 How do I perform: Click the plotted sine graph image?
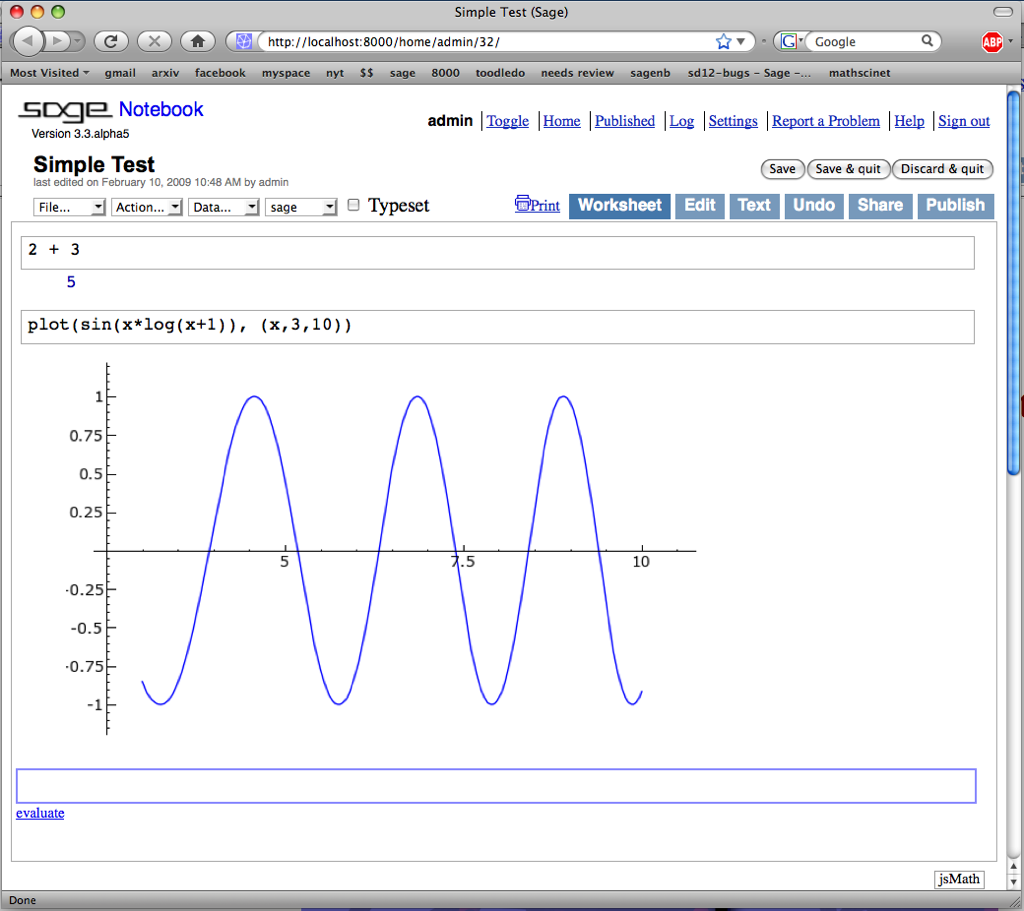(381, 549)
